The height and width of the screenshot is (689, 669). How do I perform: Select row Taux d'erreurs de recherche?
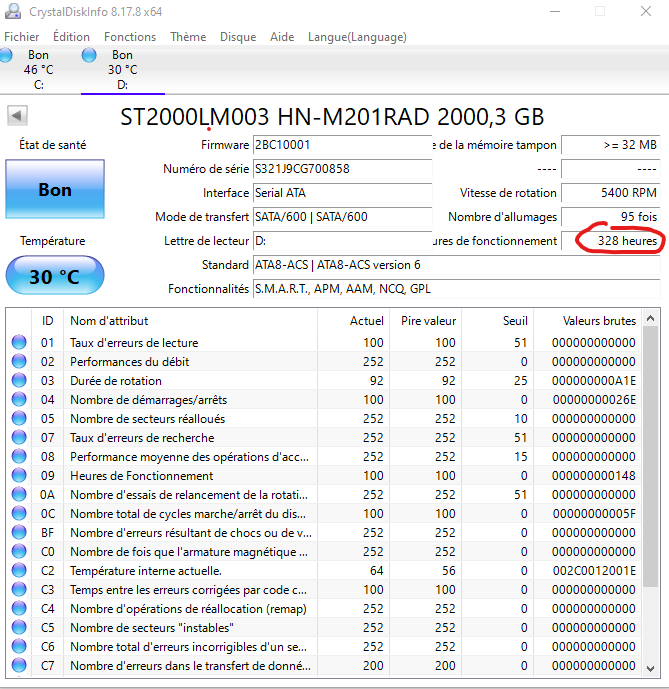(324, 437)
